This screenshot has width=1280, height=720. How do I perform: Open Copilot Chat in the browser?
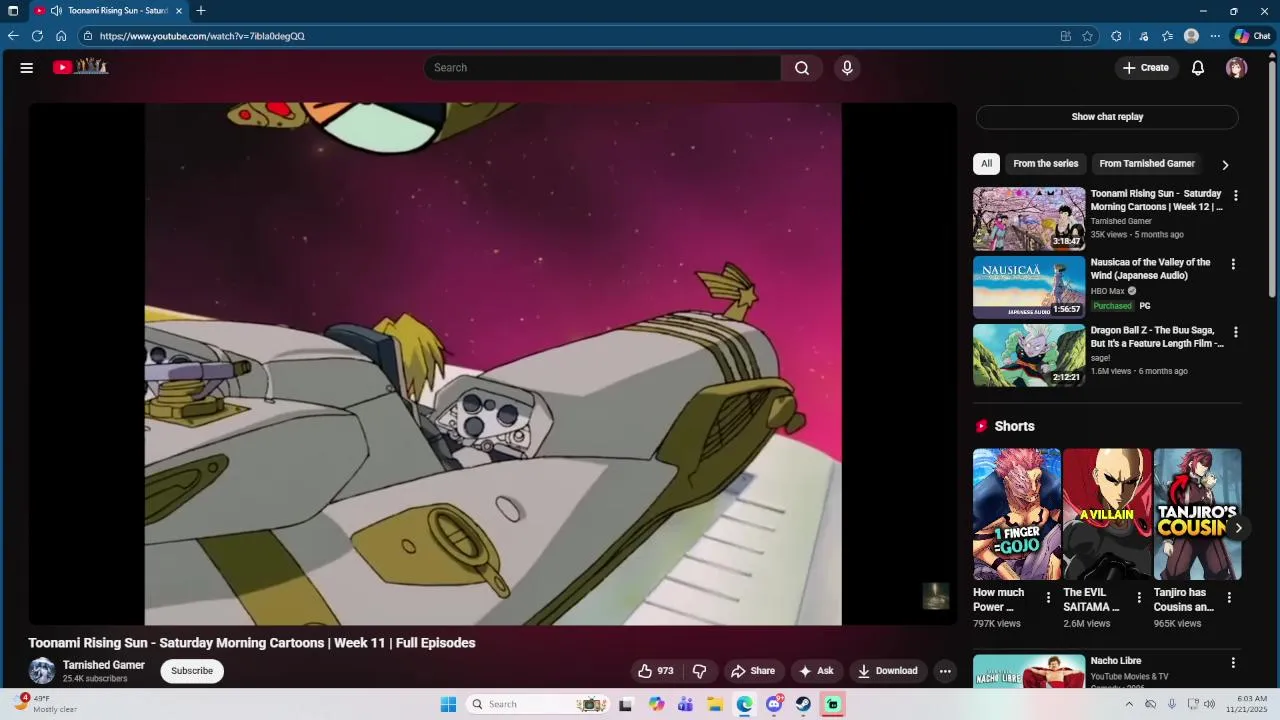[1252, 36]
